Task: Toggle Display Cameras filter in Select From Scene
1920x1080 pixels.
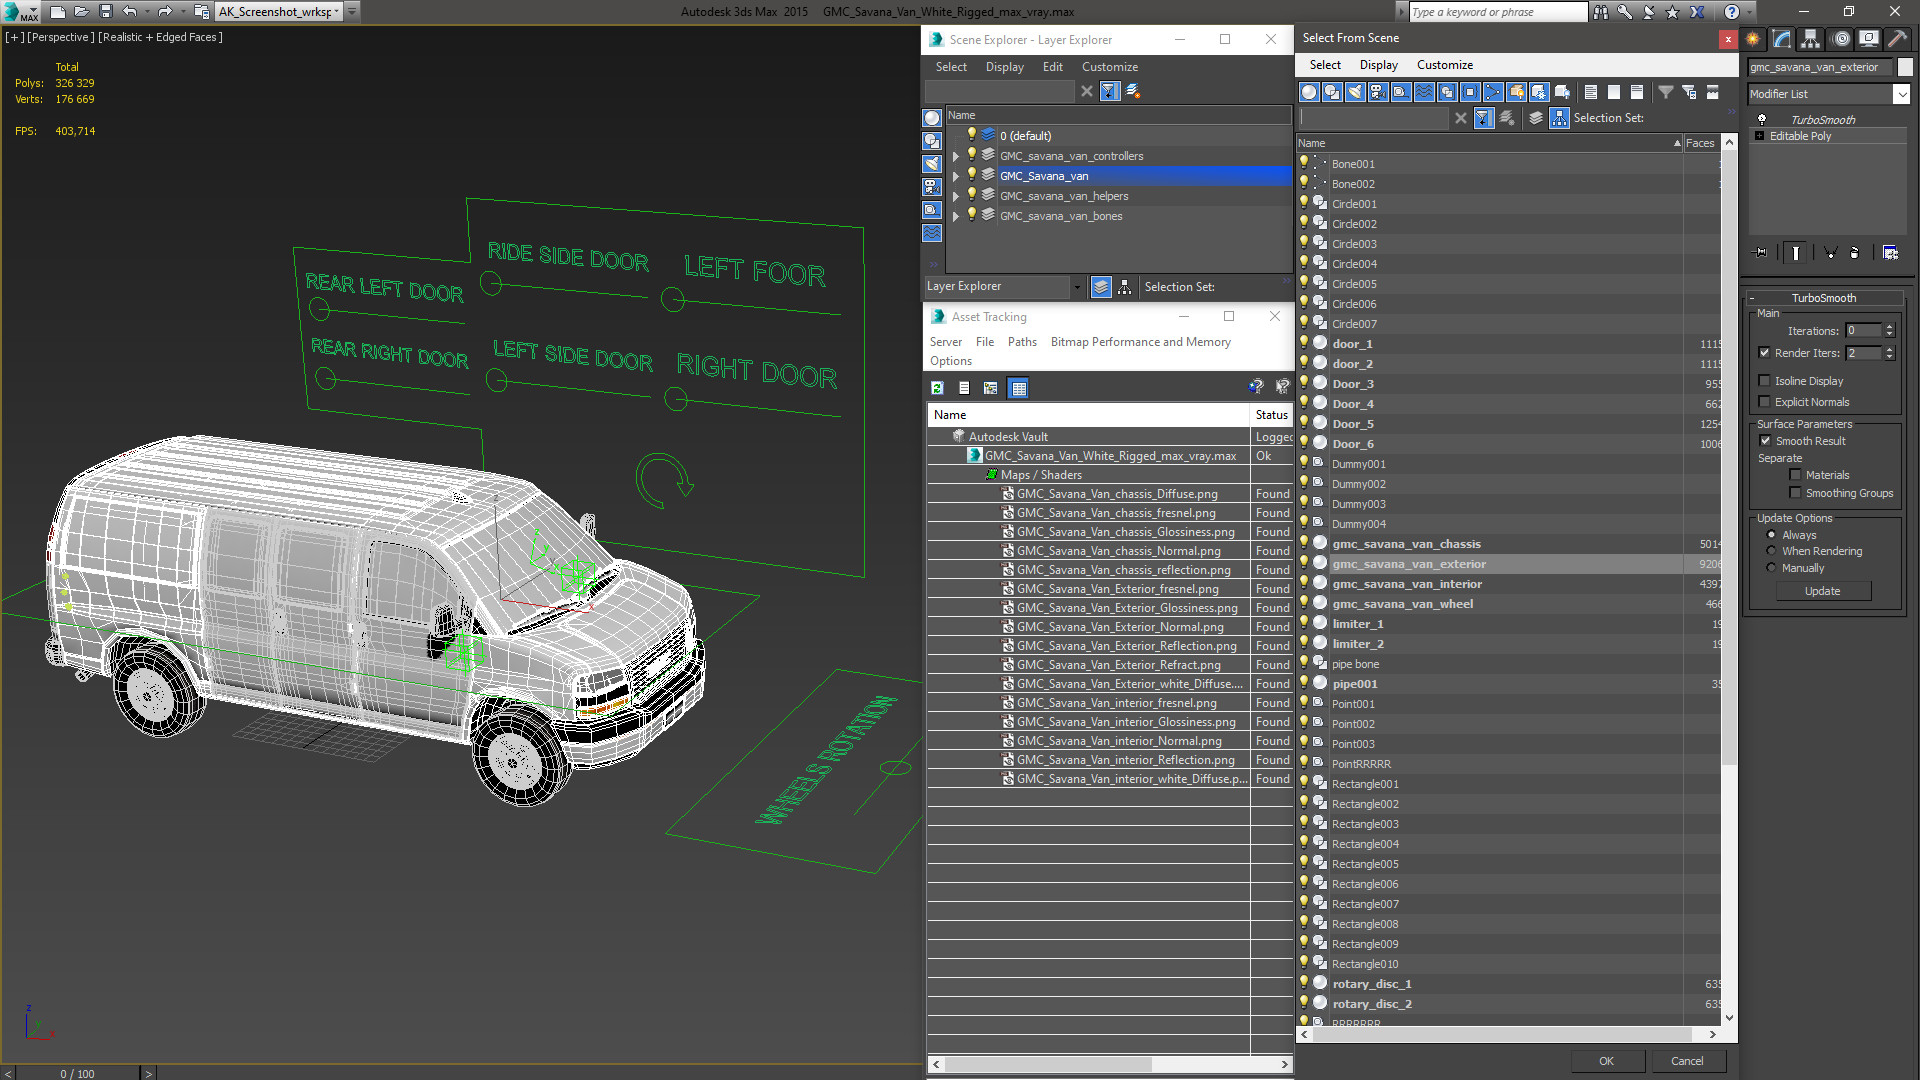Action: pyautogui.click(x=1378, y=92)
